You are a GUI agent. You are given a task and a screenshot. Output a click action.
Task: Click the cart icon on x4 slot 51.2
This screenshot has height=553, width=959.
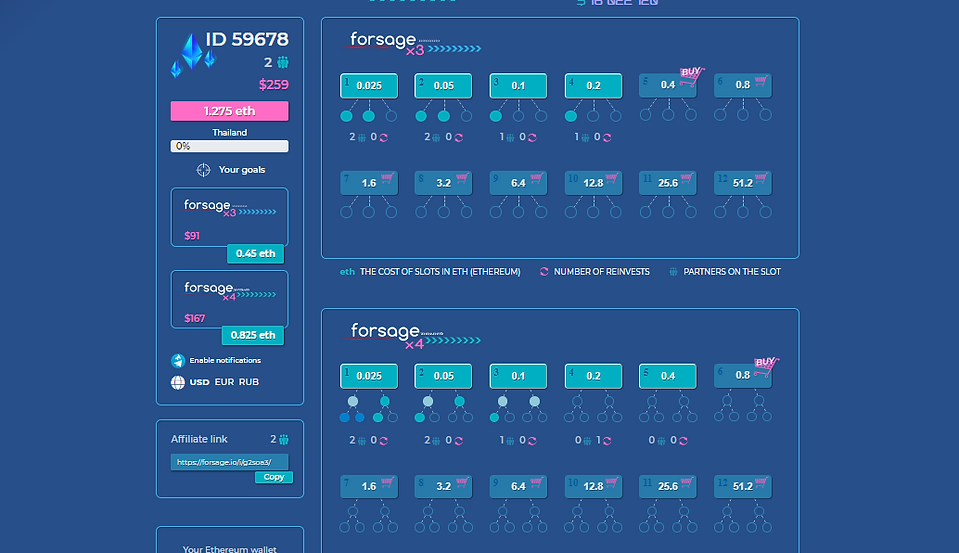760,482
